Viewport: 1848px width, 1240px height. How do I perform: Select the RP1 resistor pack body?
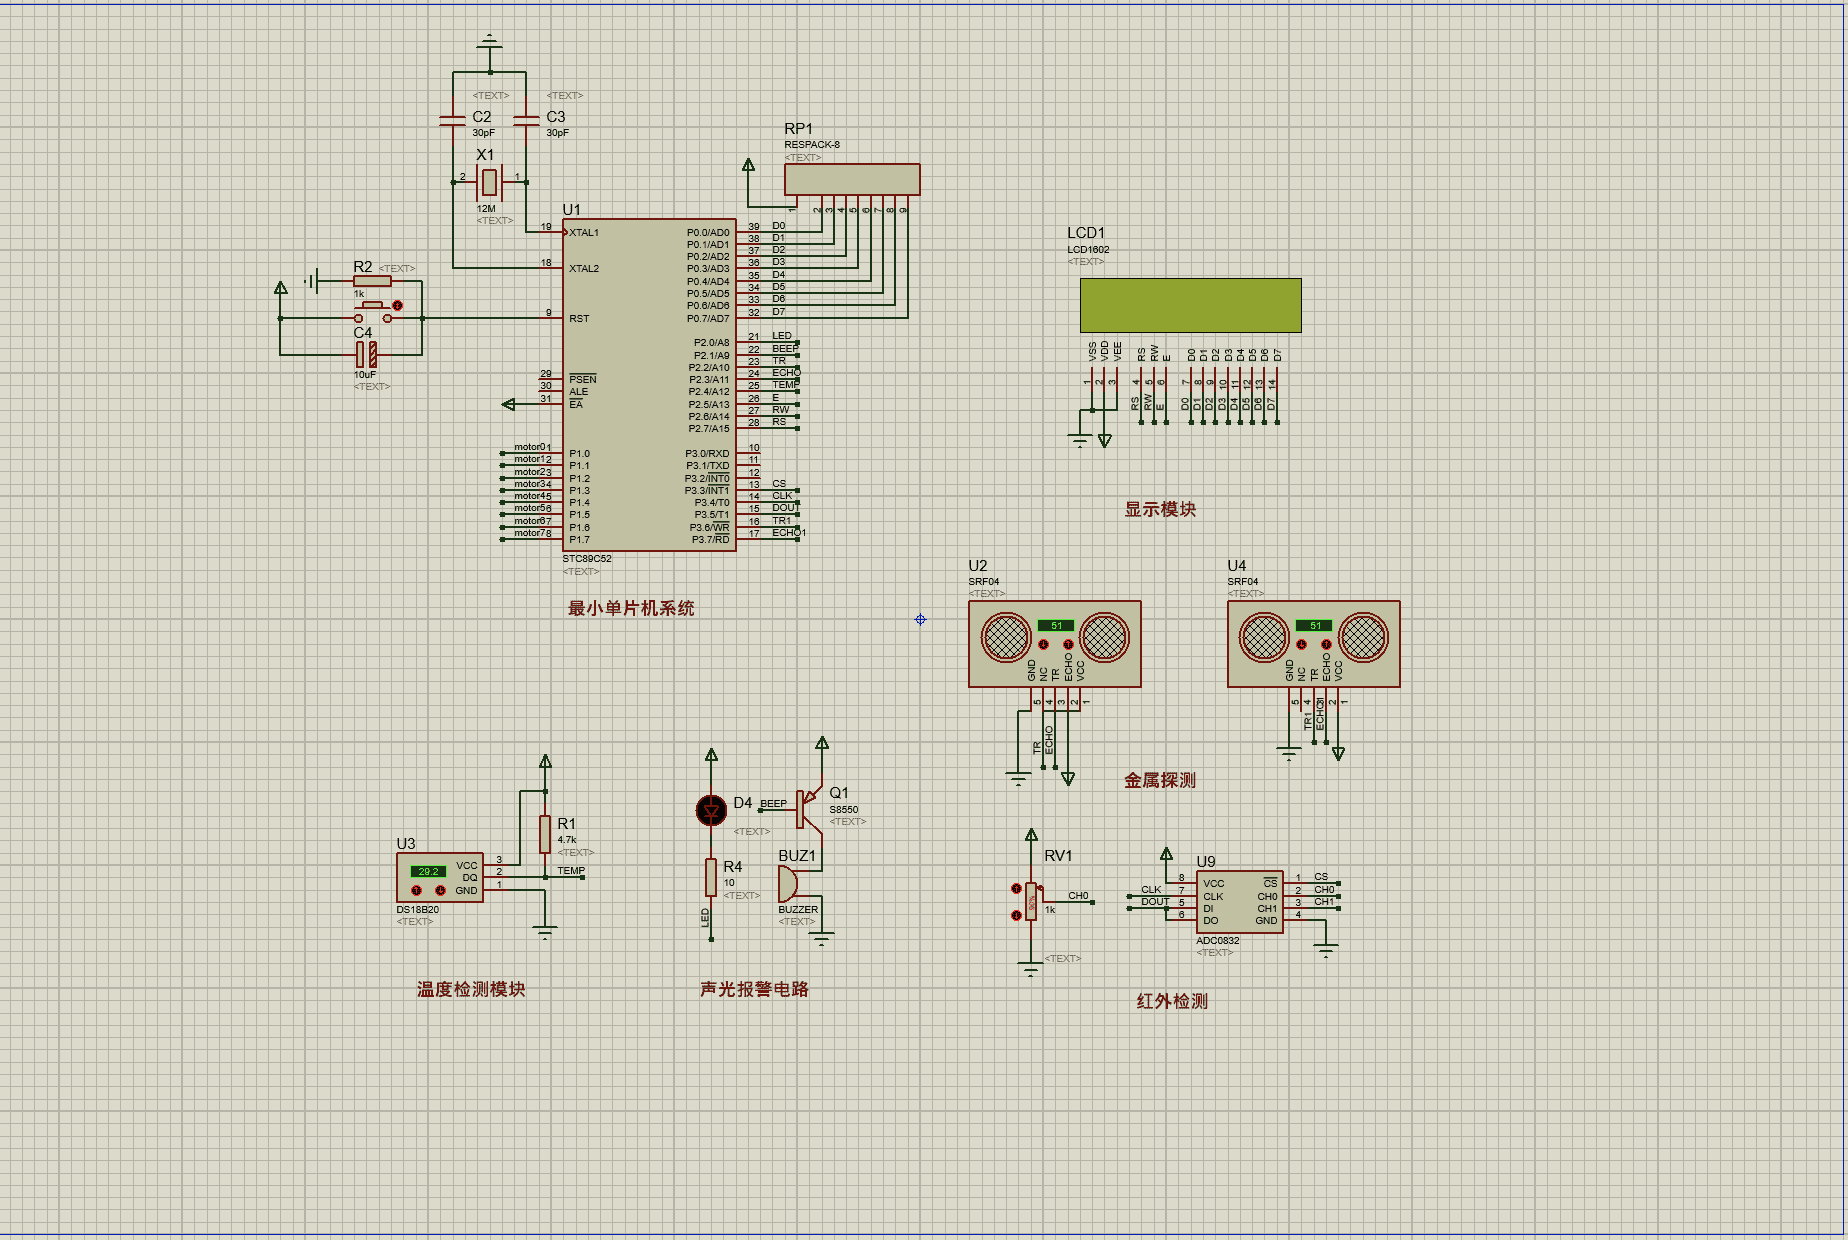pyautogui.click(x=852, y=179)
